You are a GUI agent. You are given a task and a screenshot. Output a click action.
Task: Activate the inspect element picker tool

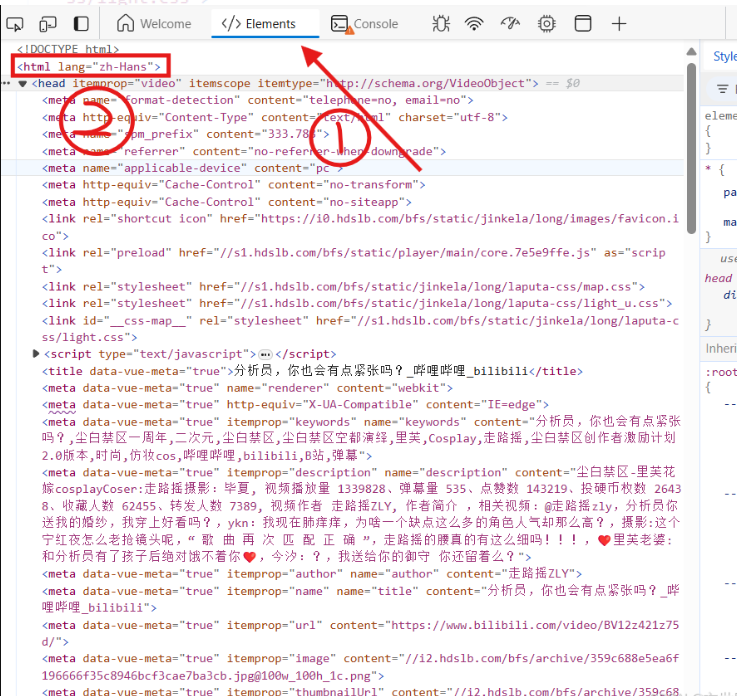[x=15, y=23]
